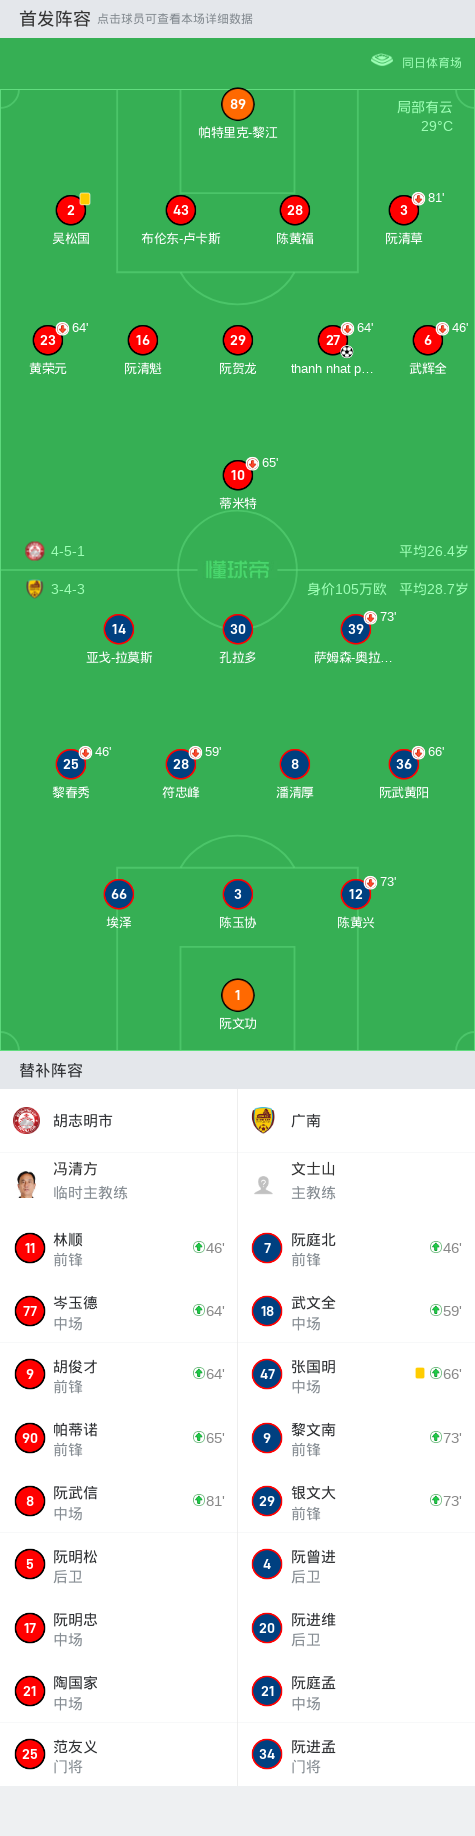Click the 同日体育场 stadium icon
The height and width of the screenshot is (1836, 475).
click(382, 60)
